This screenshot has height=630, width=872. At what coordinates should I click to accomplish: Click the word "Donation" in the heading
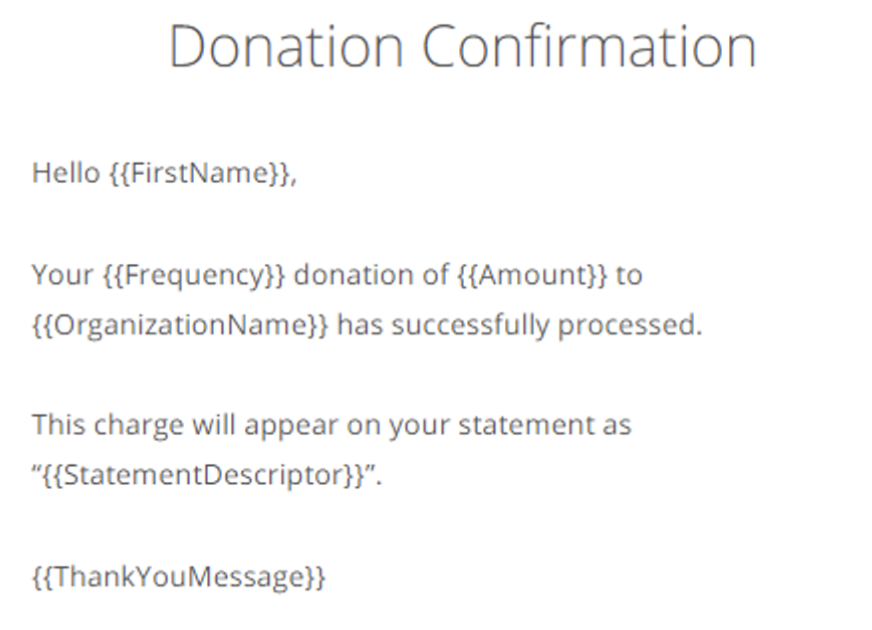pos(286,46)
